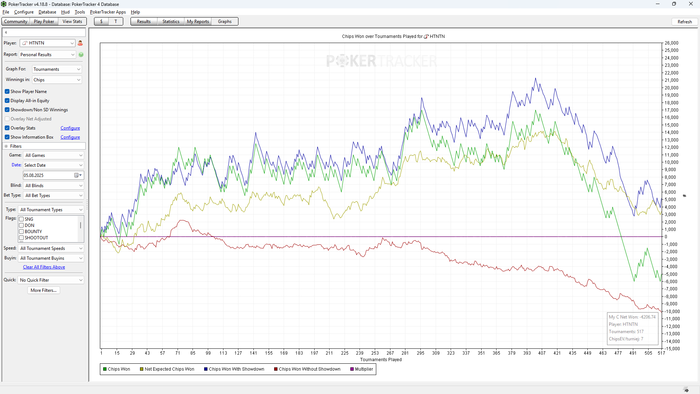700x394 pixels.
Task: Open the PokerTracker Apps menu
Action: [108, 12]
